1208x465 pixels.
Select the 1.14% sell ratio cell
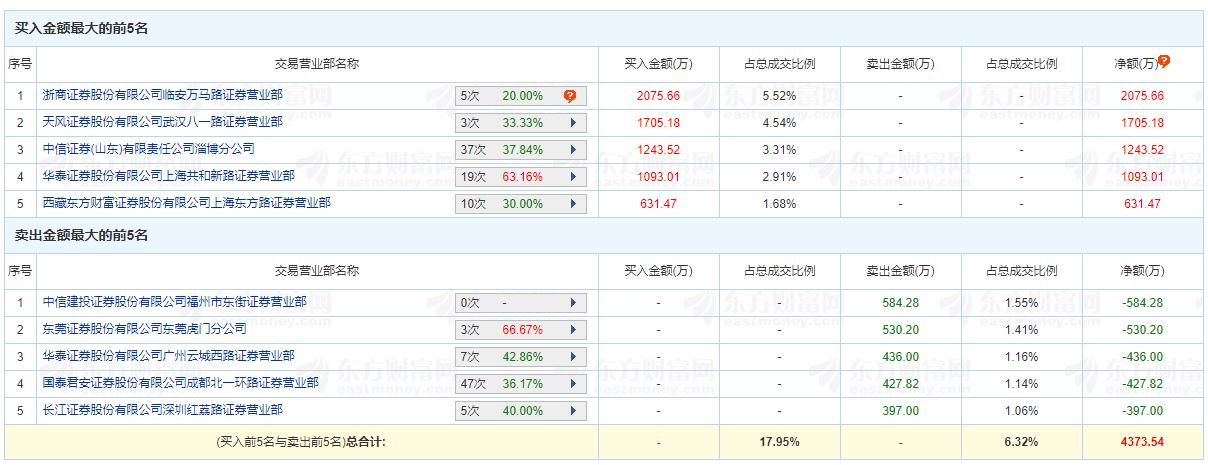1021,384
